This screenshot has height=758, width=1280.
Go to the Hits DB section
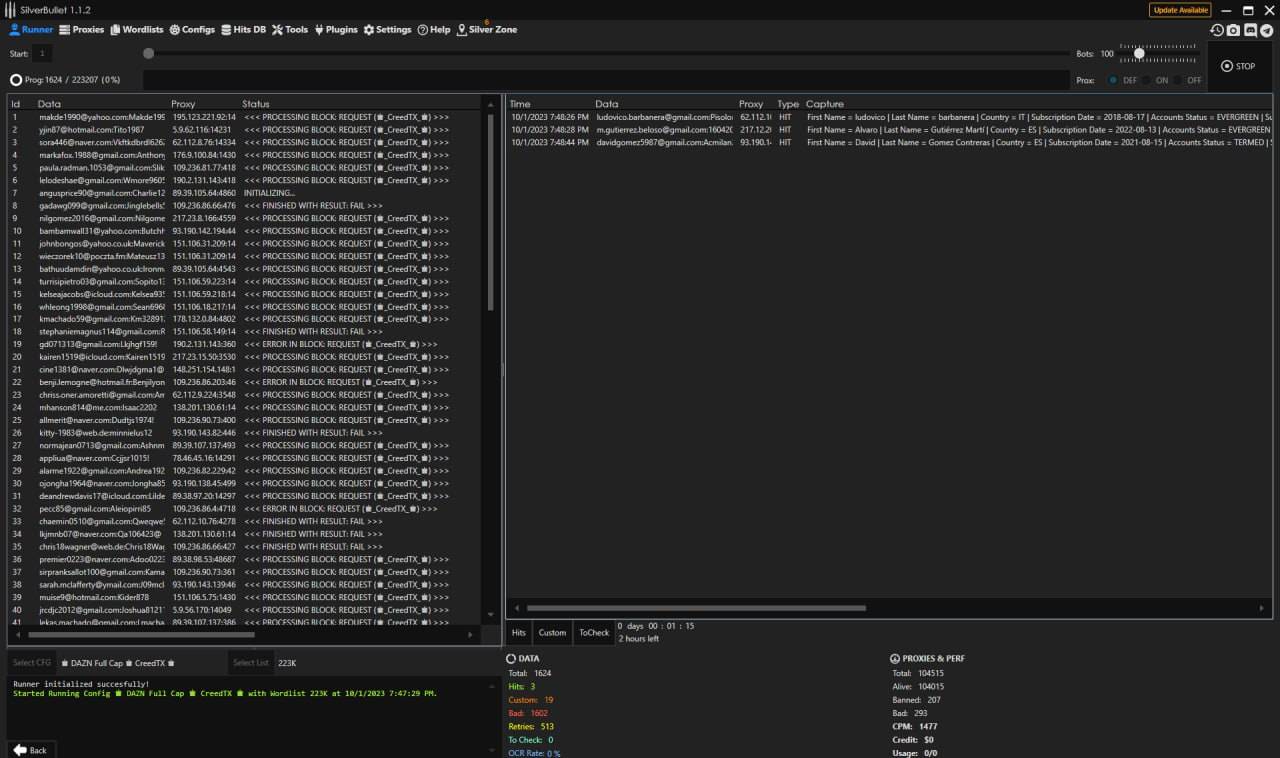point(243,30)
